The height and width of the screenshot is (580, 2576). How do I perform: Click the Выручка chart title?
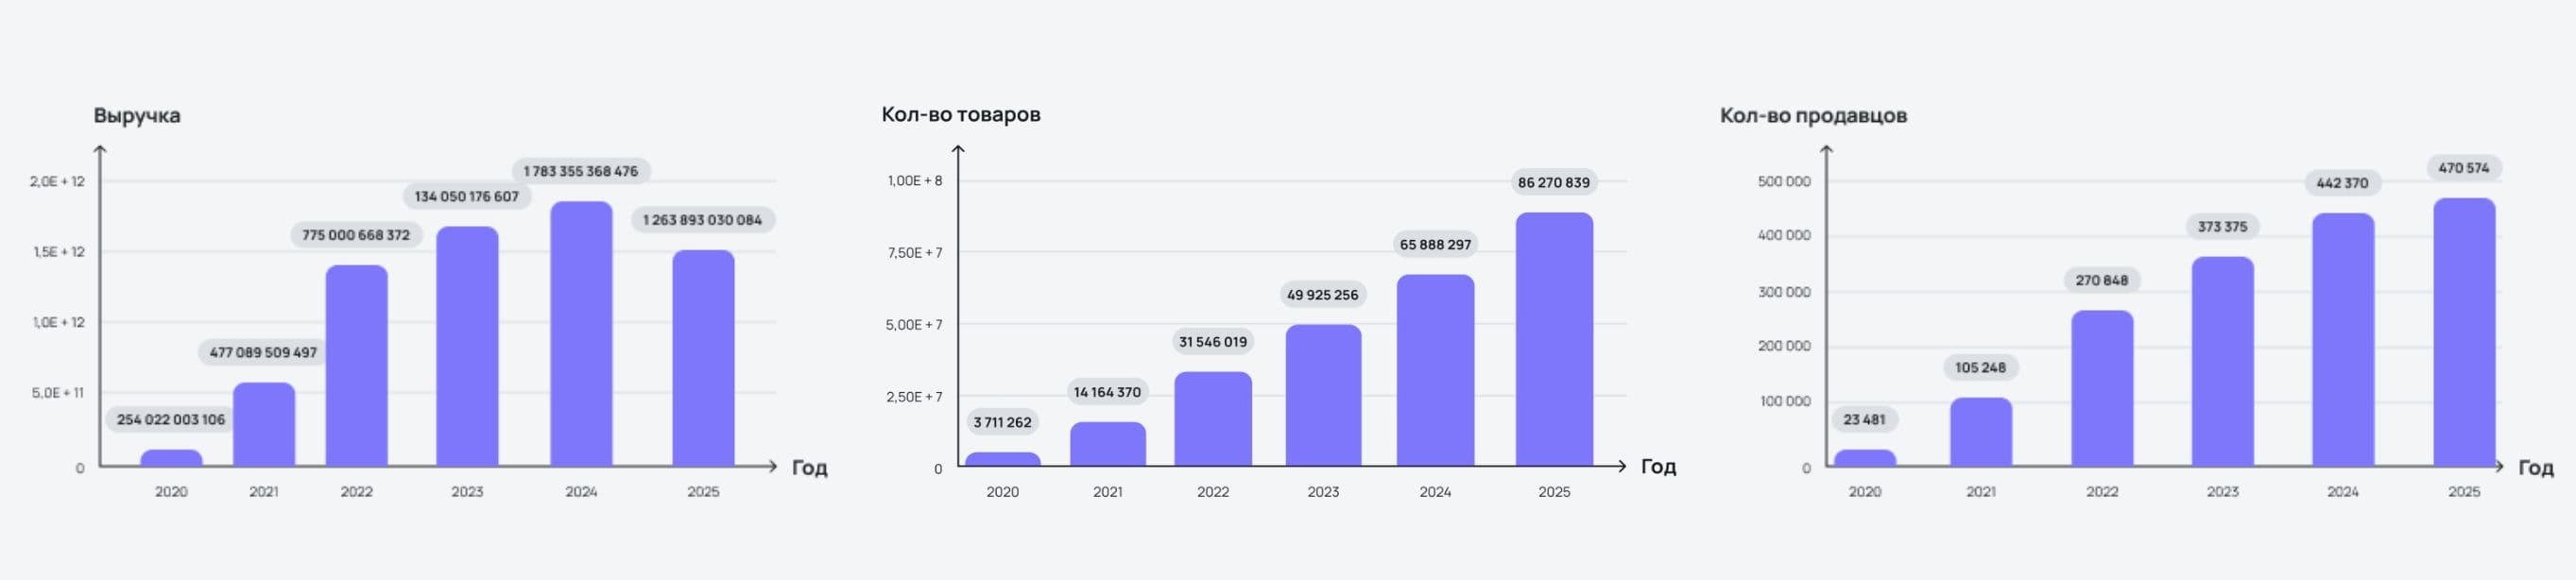pos(137,115)
